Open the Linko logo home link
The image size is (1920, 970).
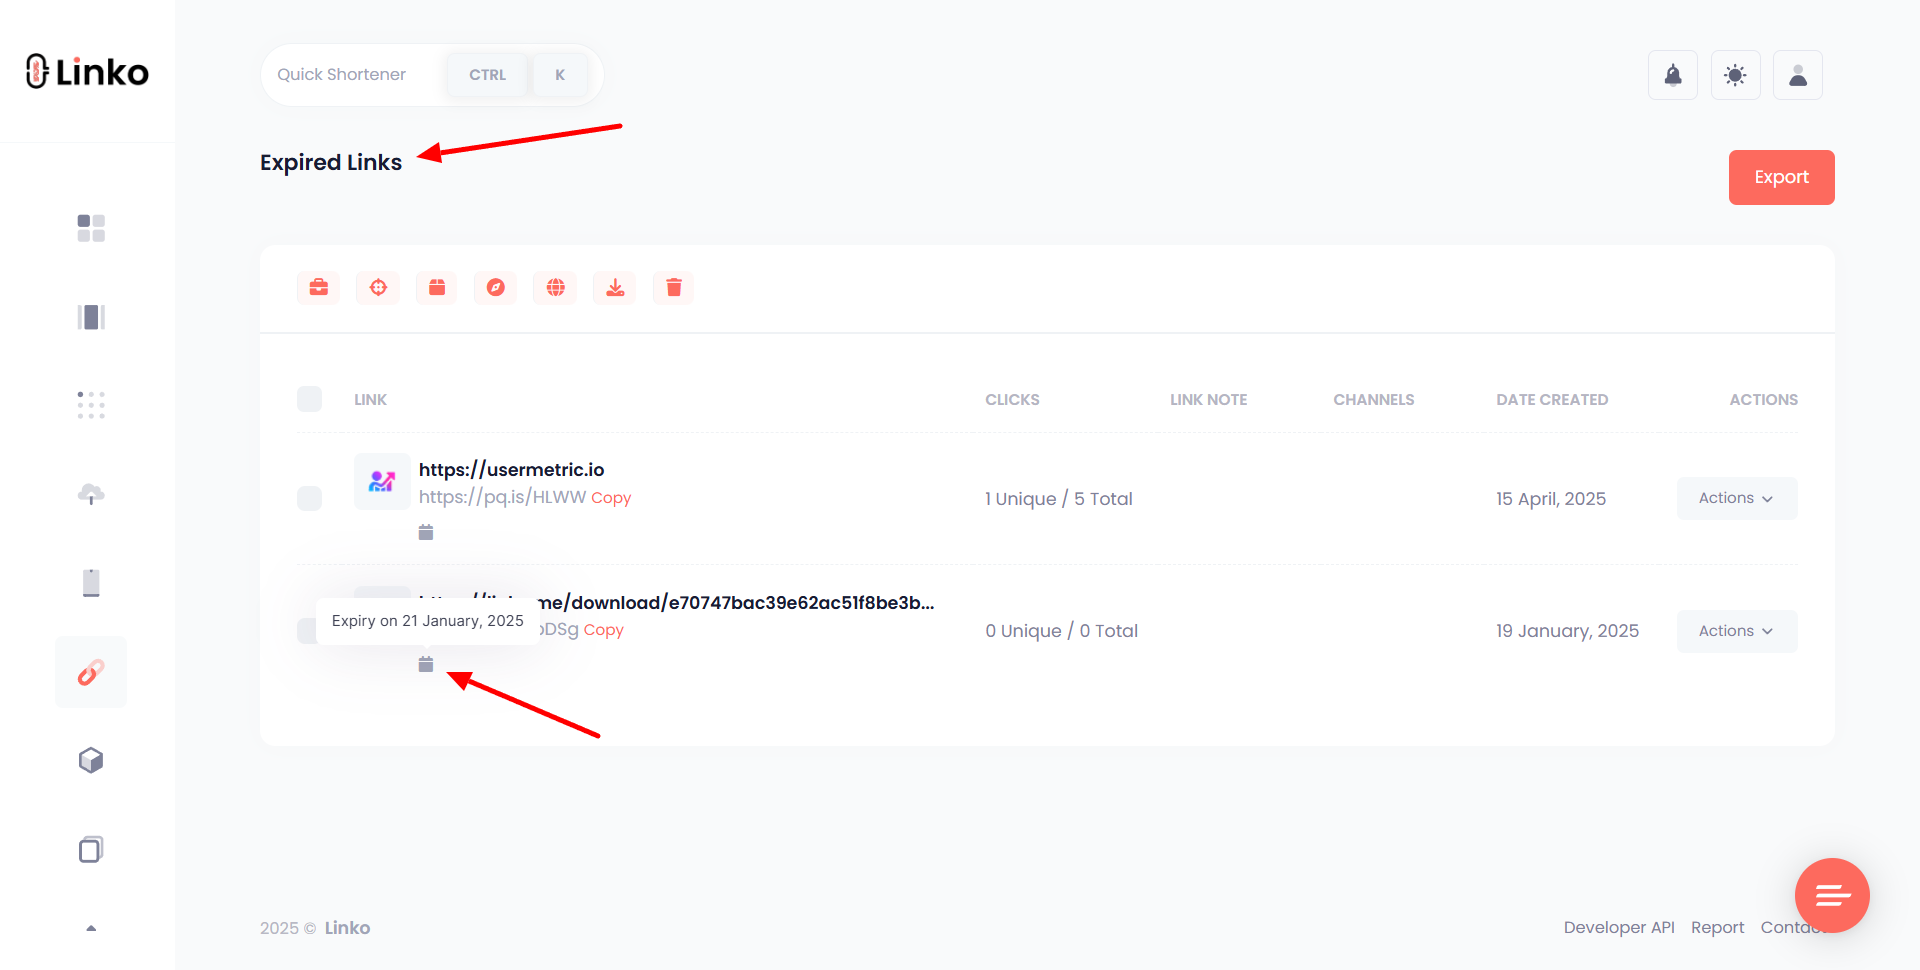[x=87, y=72]
